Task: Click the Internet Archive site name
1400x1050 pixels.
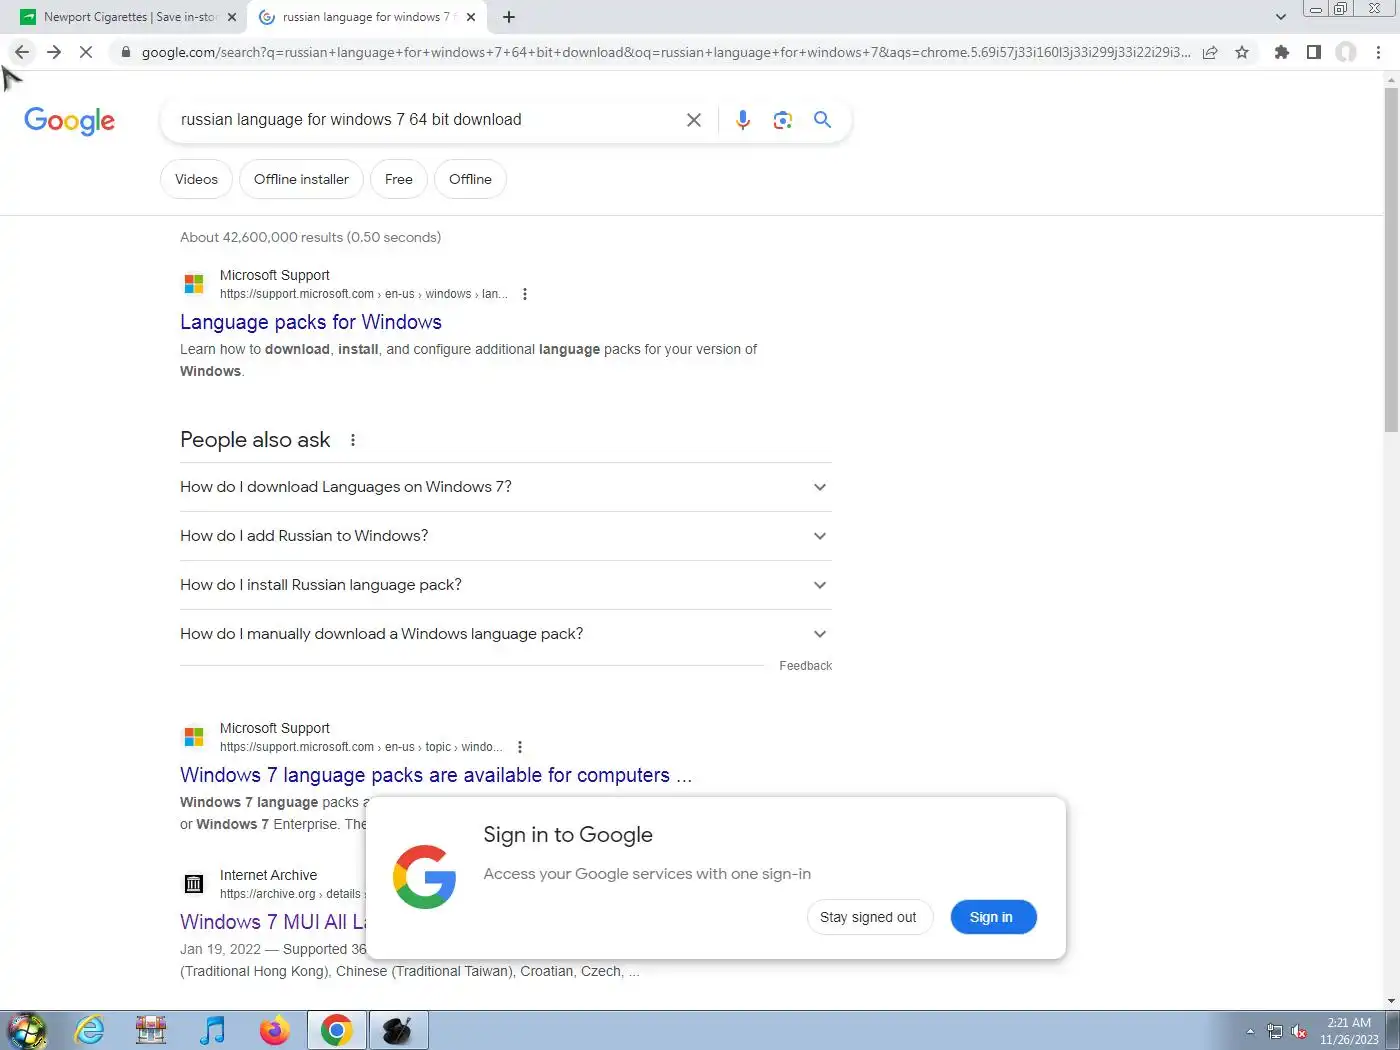Action: (268, 875)
